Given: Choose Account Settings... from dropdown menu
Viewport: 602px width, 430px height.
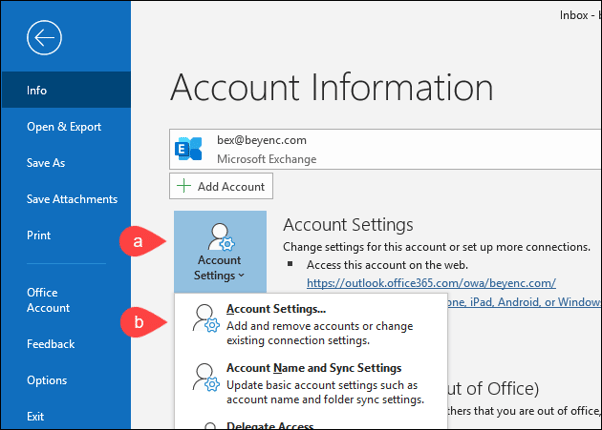Looking at the screenshot, I should pos(311,324).
